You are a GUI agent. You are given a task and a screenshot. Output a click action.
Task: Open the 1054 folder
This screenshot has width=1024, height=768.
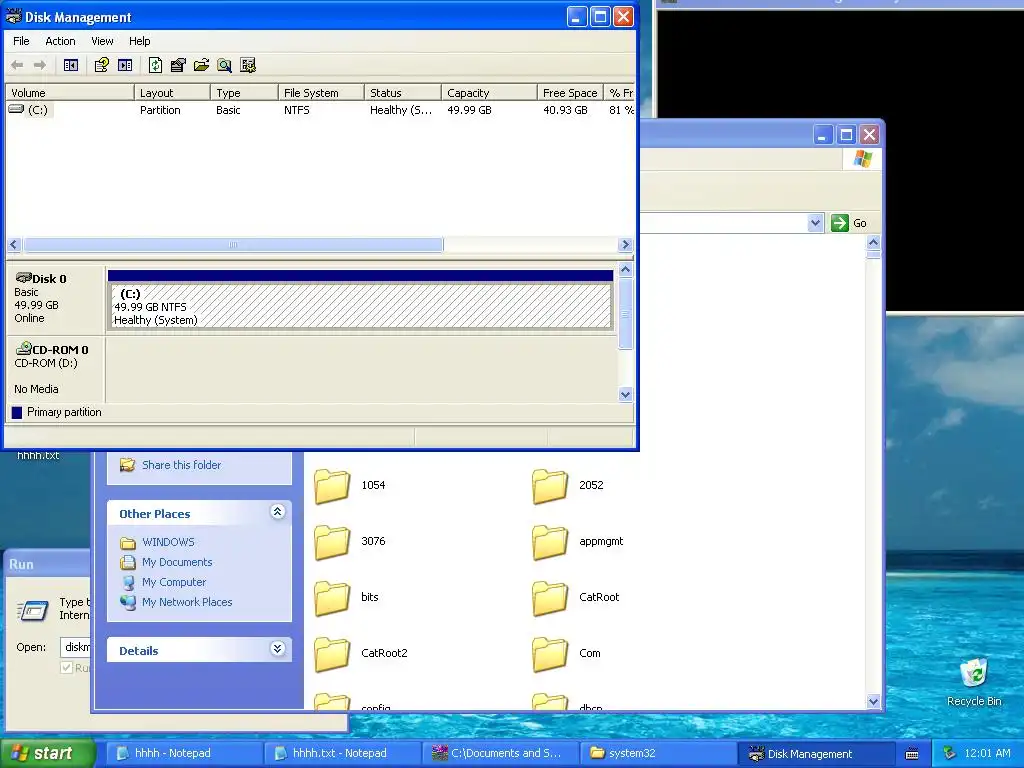(332, 486)
